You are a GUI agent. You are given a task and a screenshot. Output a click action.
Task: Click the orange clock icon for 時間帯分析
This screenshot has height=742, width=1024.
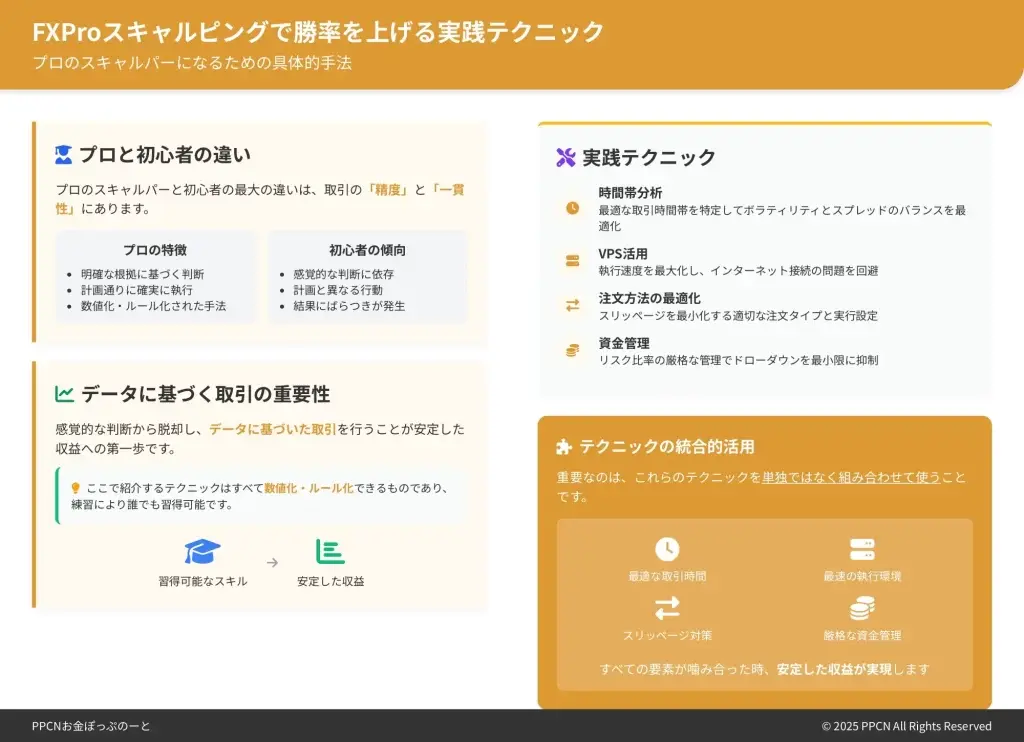pyautogui.click(x=572, y=208)
